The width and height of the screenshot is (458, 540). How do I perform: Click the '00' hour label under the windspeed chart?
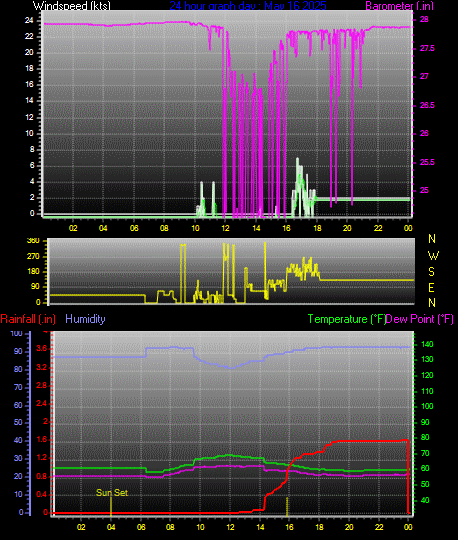pos(408,228)
